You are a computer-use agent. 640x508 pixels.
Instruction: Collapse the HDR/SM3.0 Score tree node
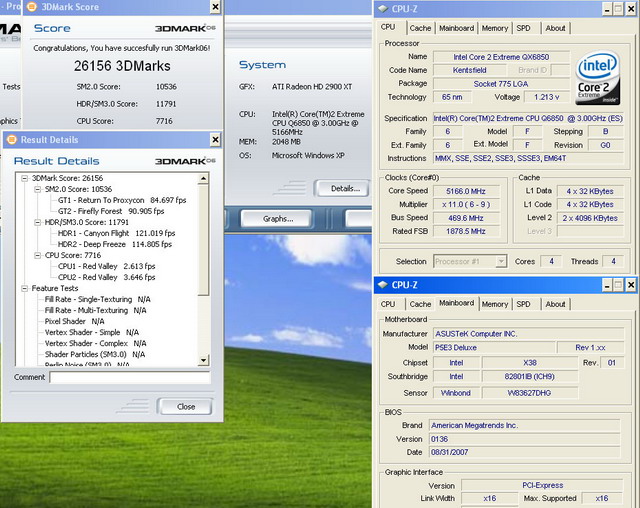click(36, 222)
